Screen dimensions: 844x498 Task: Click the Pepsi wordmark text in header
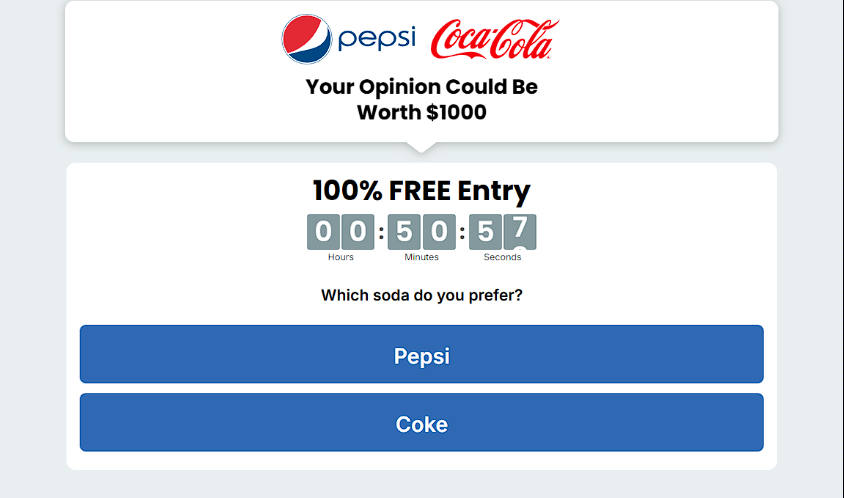[377, 38]
